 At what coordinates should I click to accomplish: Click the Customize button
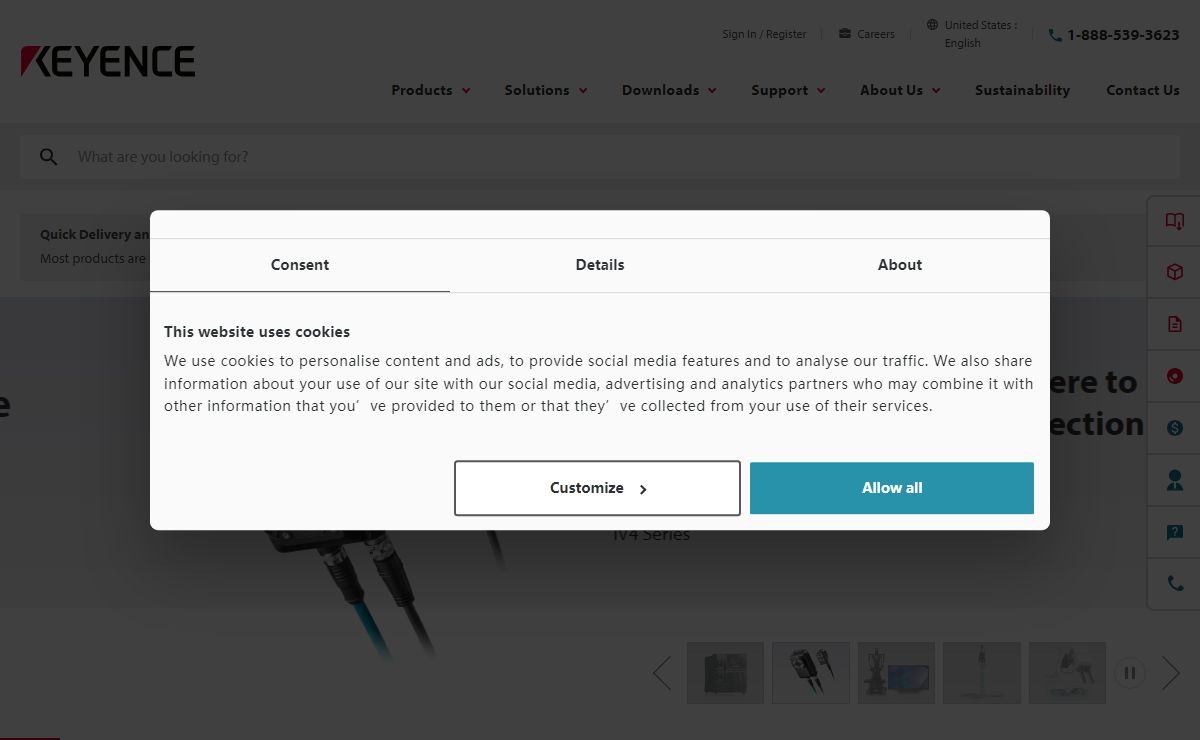[597, 488]
